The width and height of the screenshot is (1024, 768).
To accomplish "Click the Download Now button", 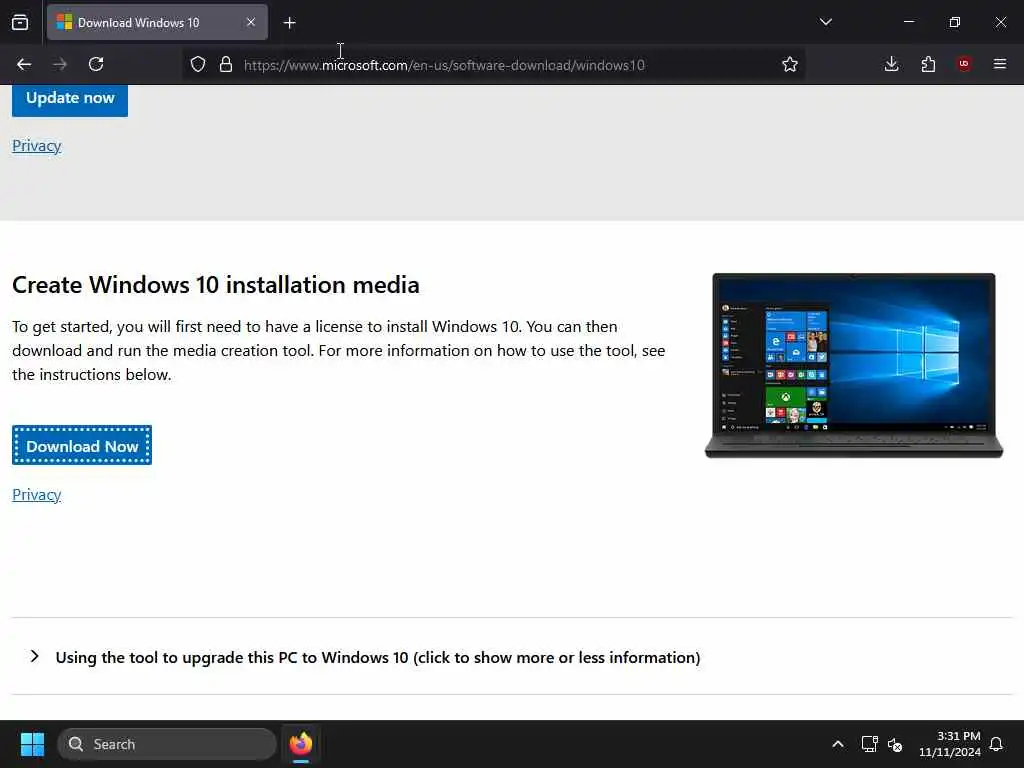I will tap(82, 445).
